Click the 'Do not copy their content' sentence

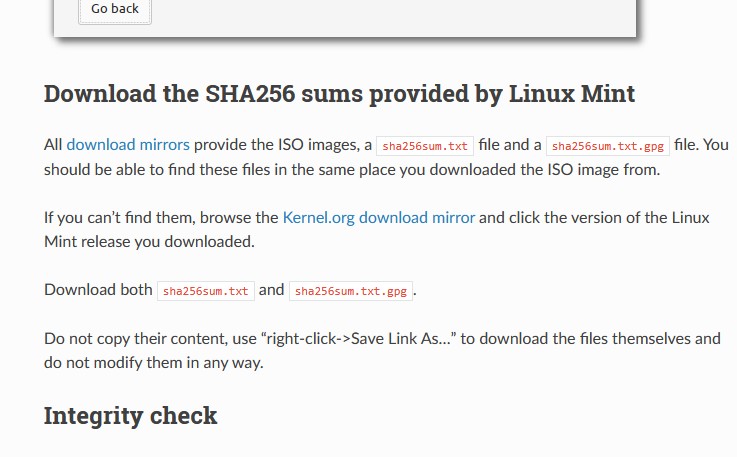click(382, 350)
